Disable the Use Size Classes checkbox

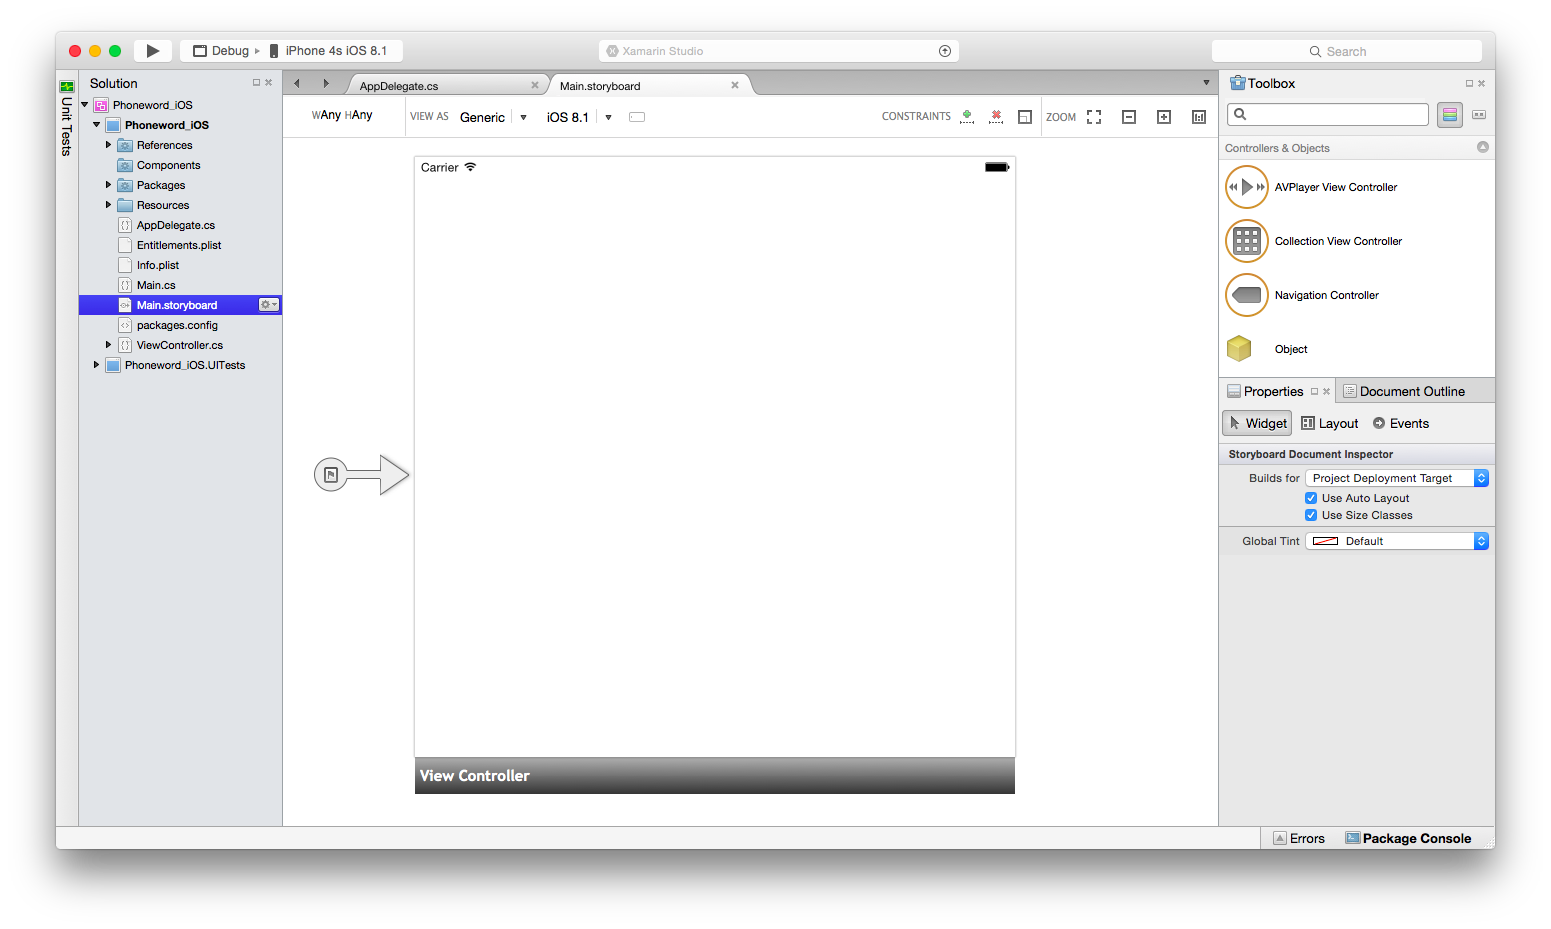pos(1311,515)
